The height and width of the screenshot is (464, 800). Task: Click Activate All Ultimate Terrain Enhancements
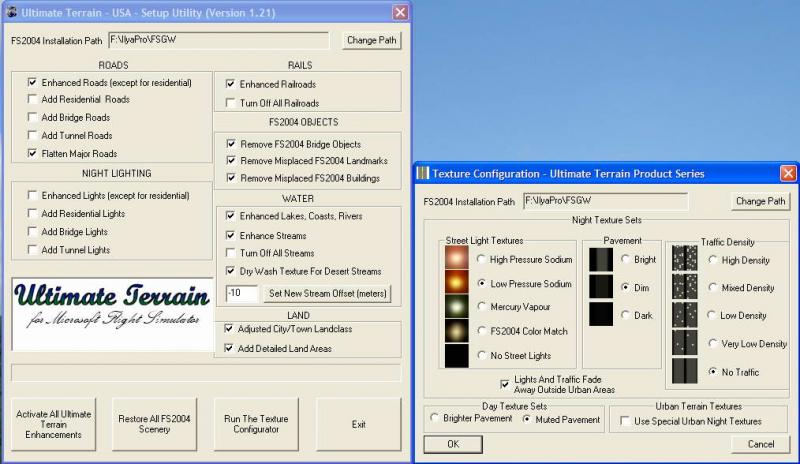(54, 424)
